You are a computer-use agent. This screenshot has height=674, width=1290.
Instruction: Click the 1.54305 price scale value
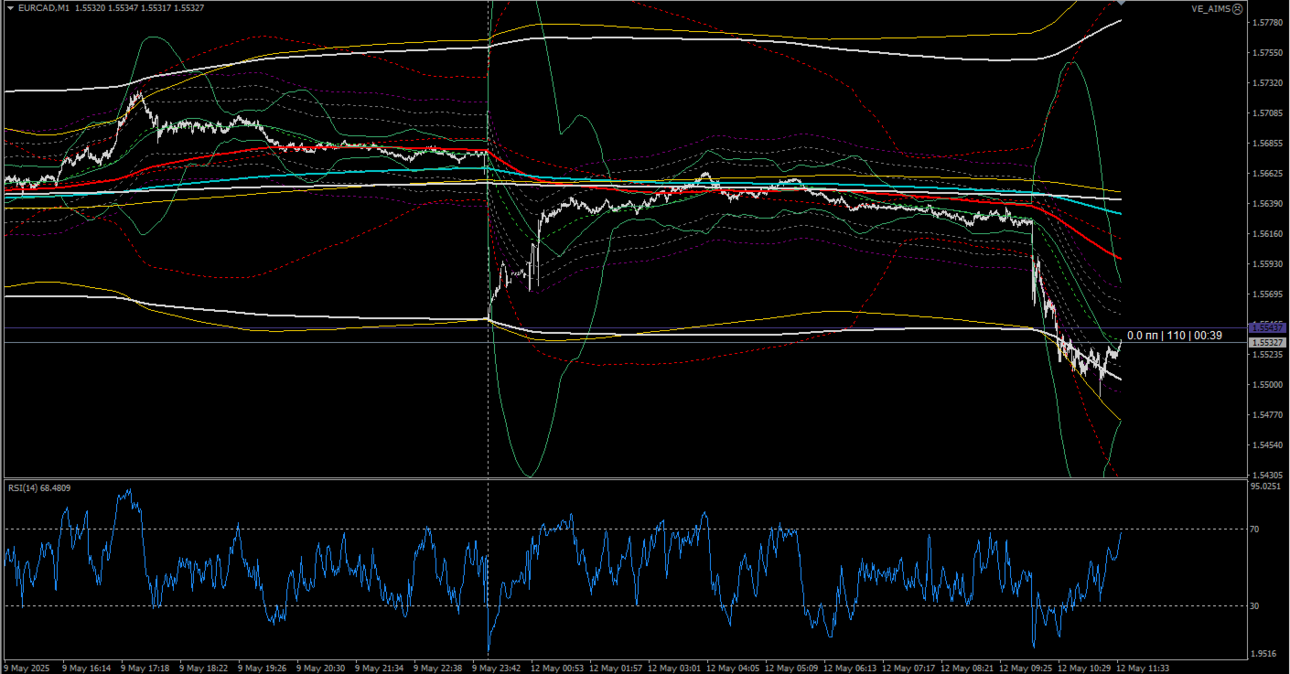coord(1268,475)
